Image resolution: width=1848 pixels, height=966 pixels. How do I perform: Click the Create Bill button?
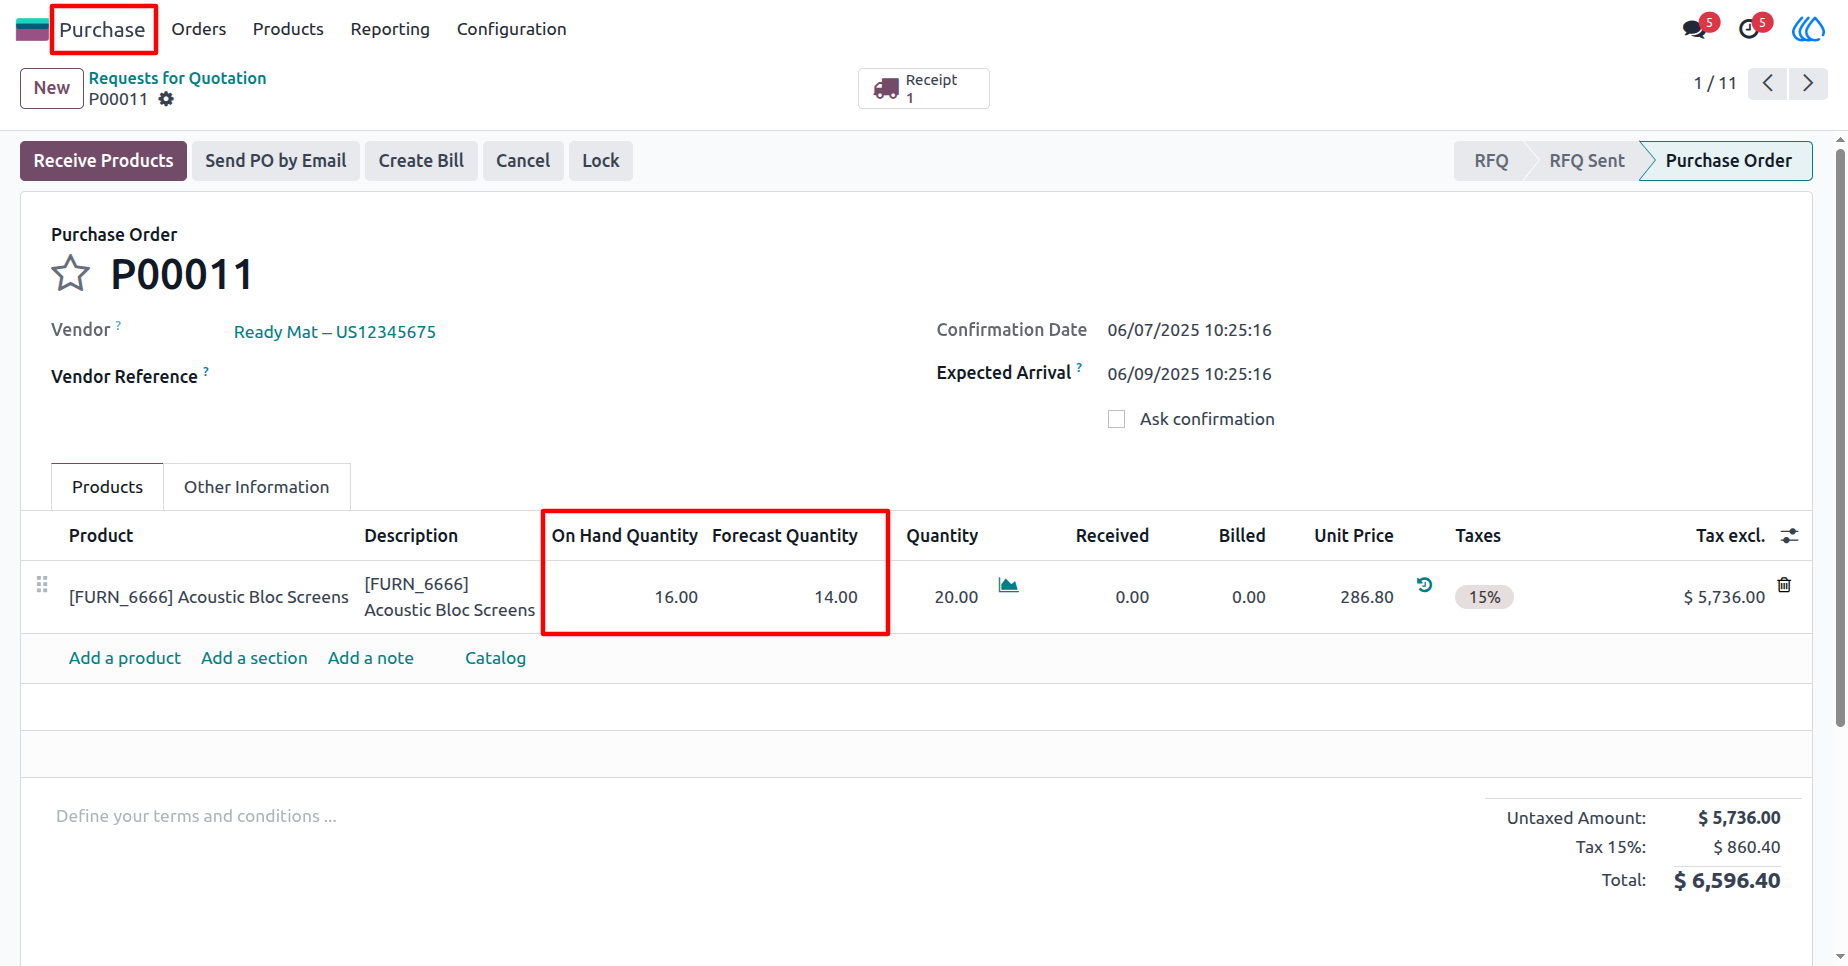[x=421, y=161]
